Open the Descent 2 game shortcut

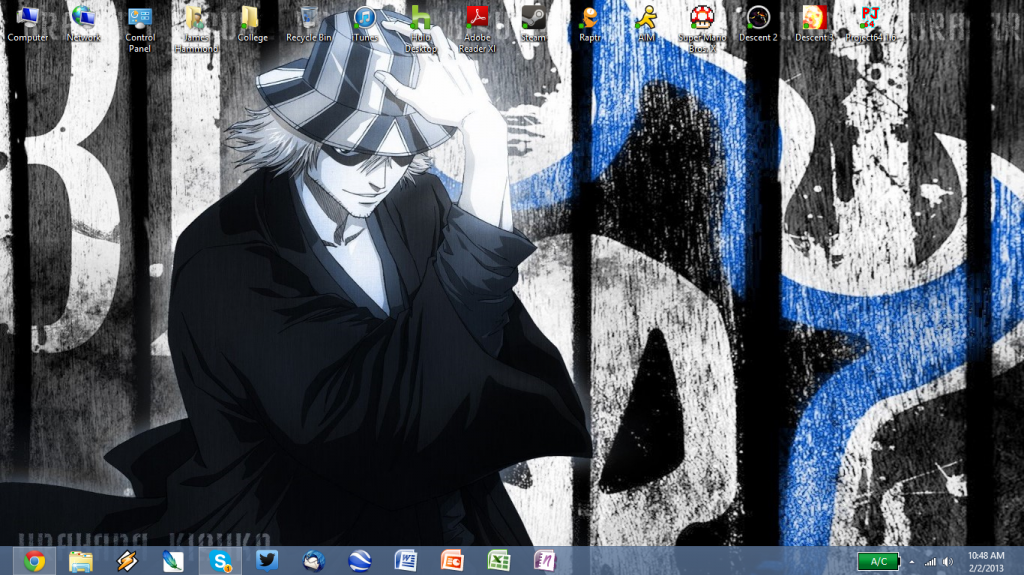click(758, 24)
